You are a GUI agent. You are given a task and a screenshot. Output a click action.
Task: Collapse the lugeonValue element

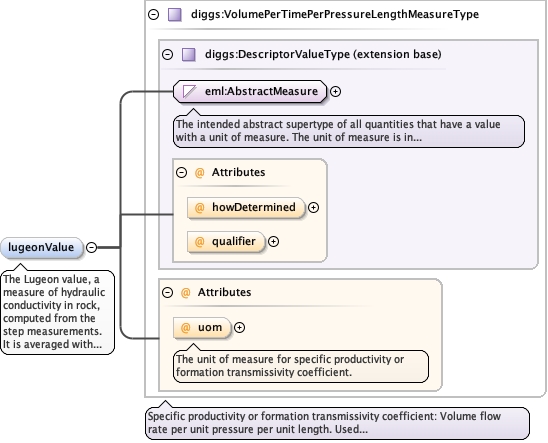pos(91,247)
